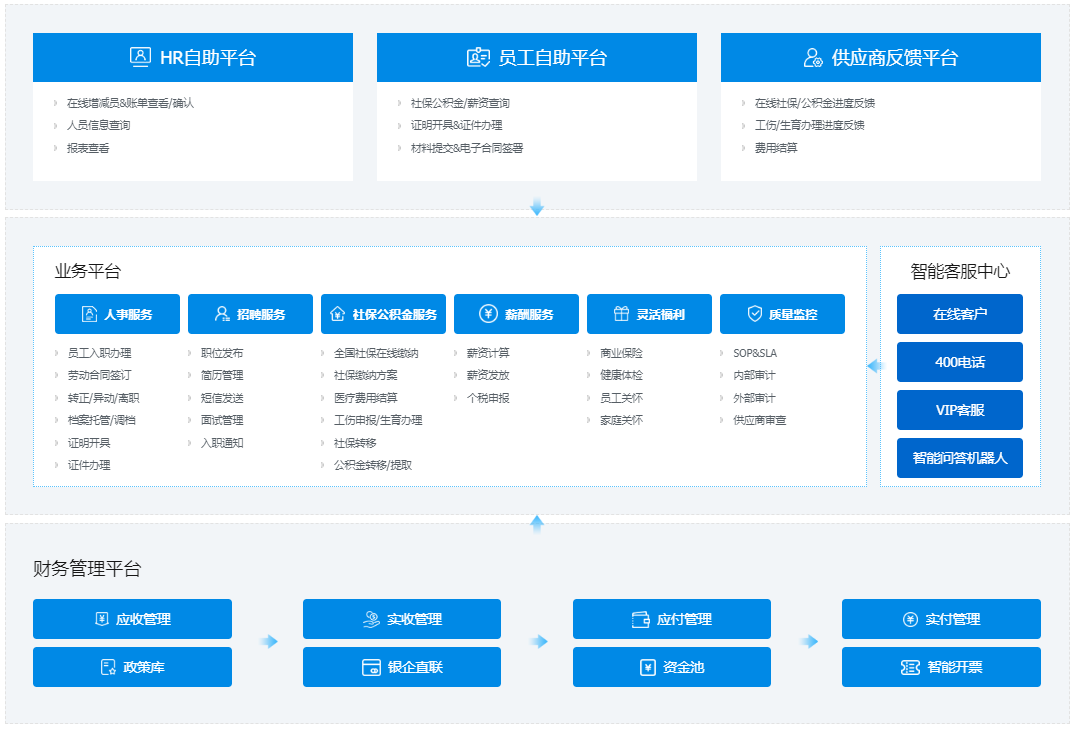Open the 员工入职办理 list item
The width and height of the screenshot is (1075, 731).
point(99,353)
